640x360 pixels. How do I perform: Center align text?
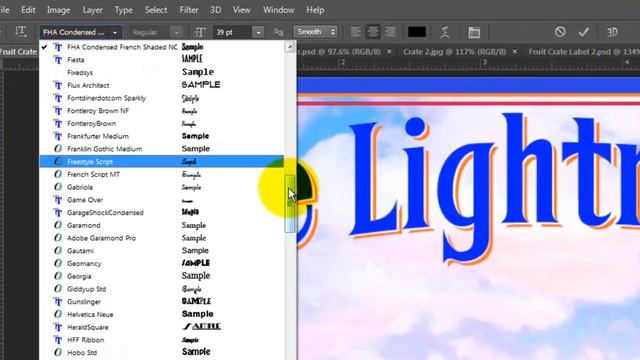click(x=373, y=32)
